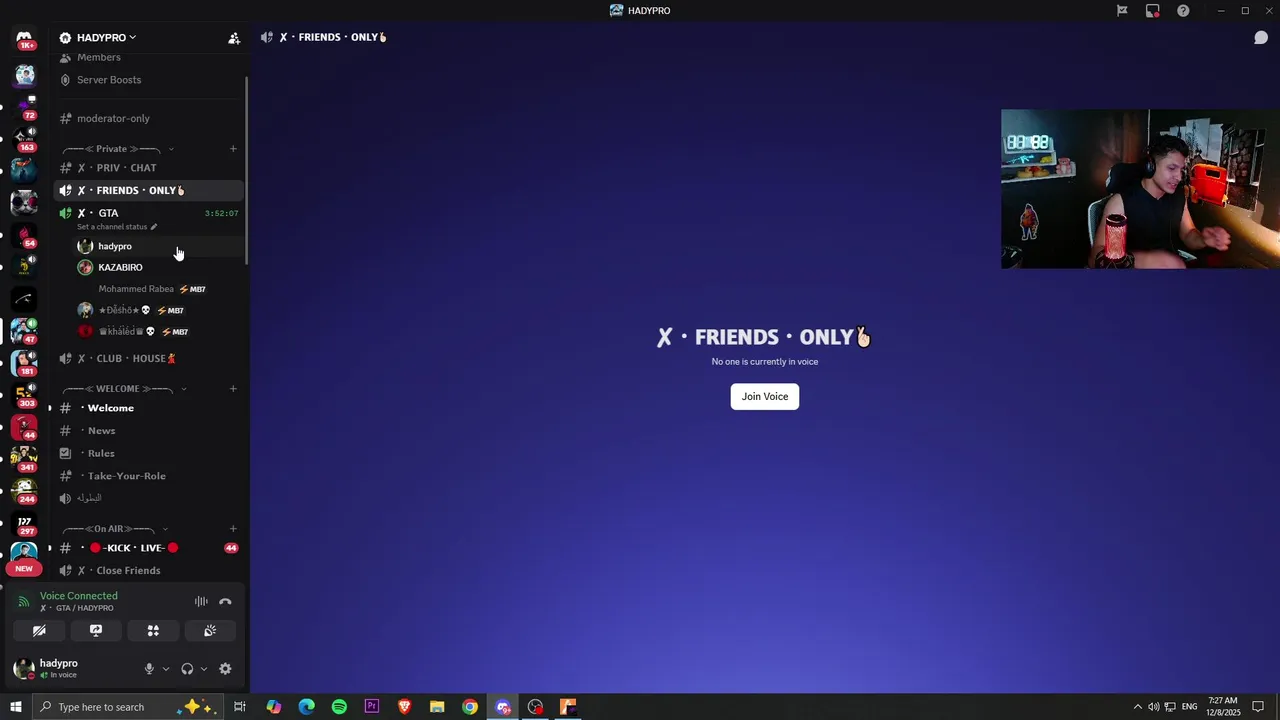Open the Rules channel

pyautogui.click(x=149, y=454)
